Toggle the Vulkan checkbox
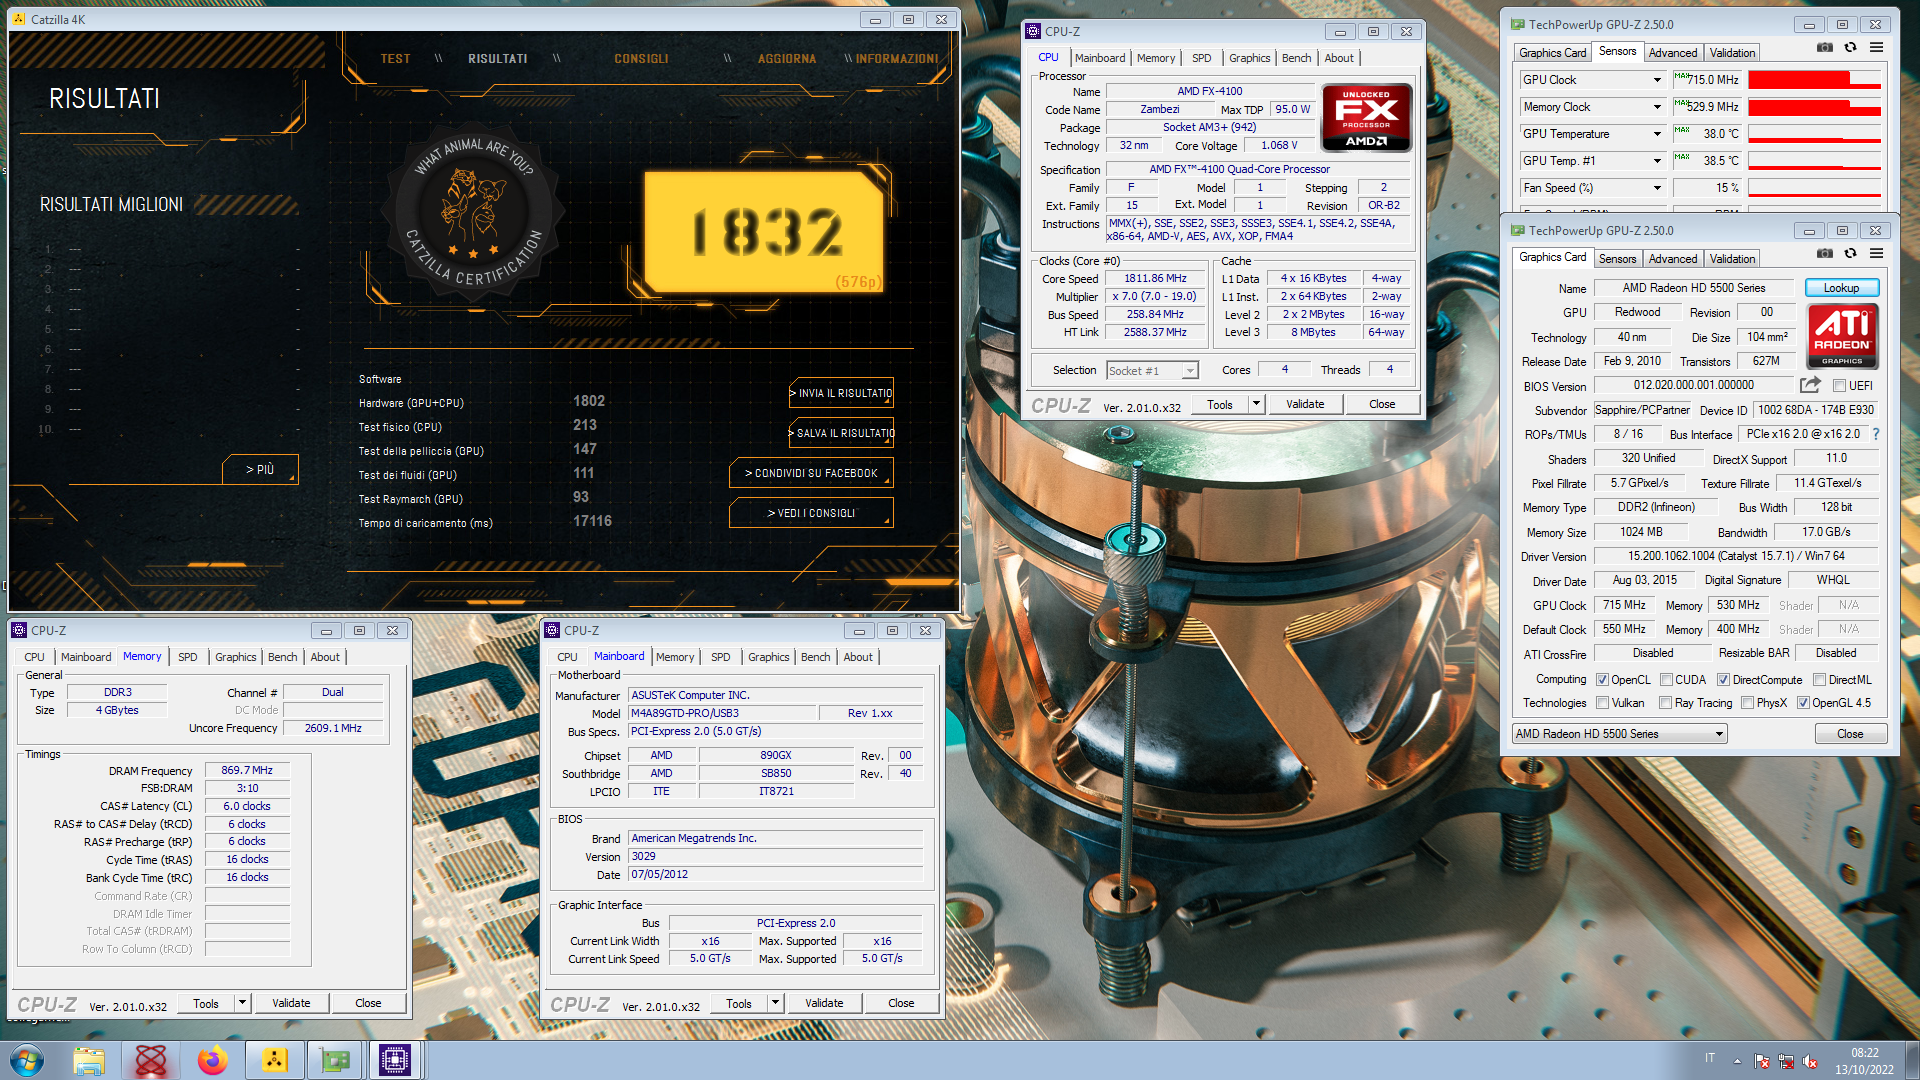1920x1080 pixels. tap(1603, 703)
